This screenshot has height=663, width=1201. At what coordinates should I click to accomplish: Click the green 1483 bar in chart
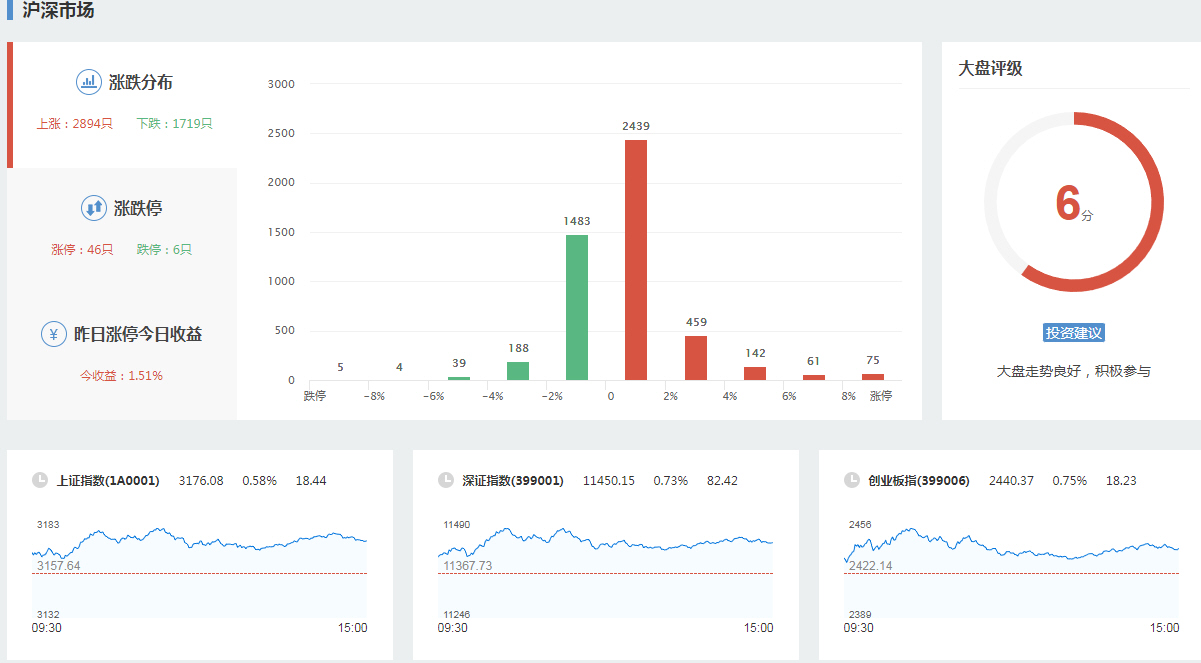[x=577, y=307]
